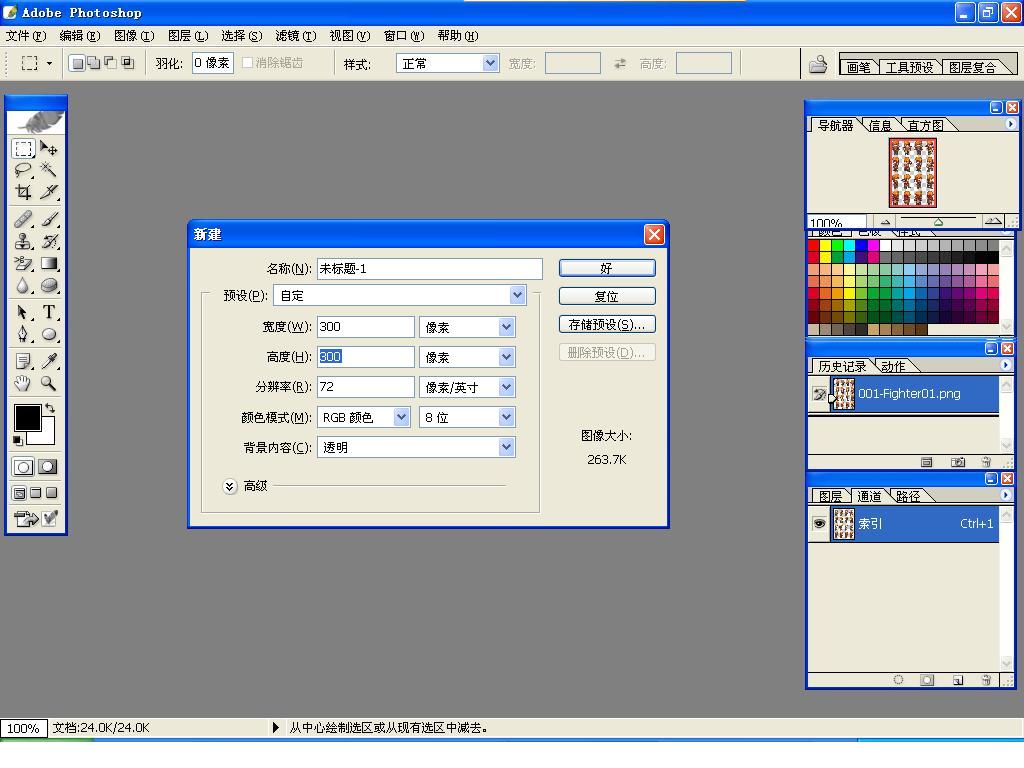
Task: Choose Add to selection mode in options bar
Action: [94, 63]
